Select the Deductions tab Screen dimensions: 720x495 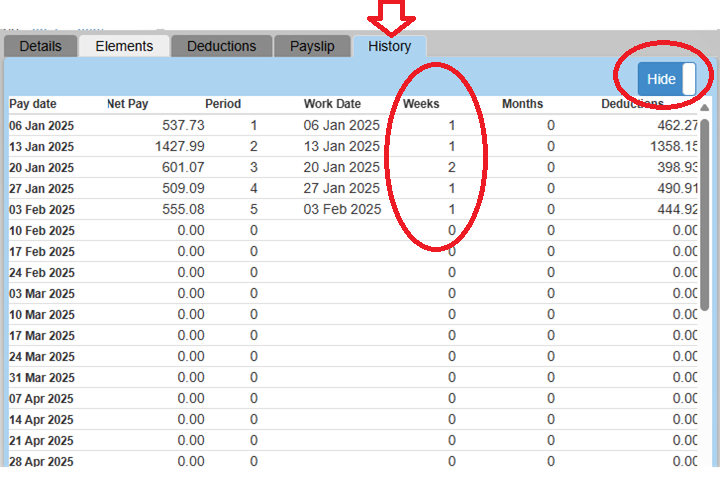point(221,46)
